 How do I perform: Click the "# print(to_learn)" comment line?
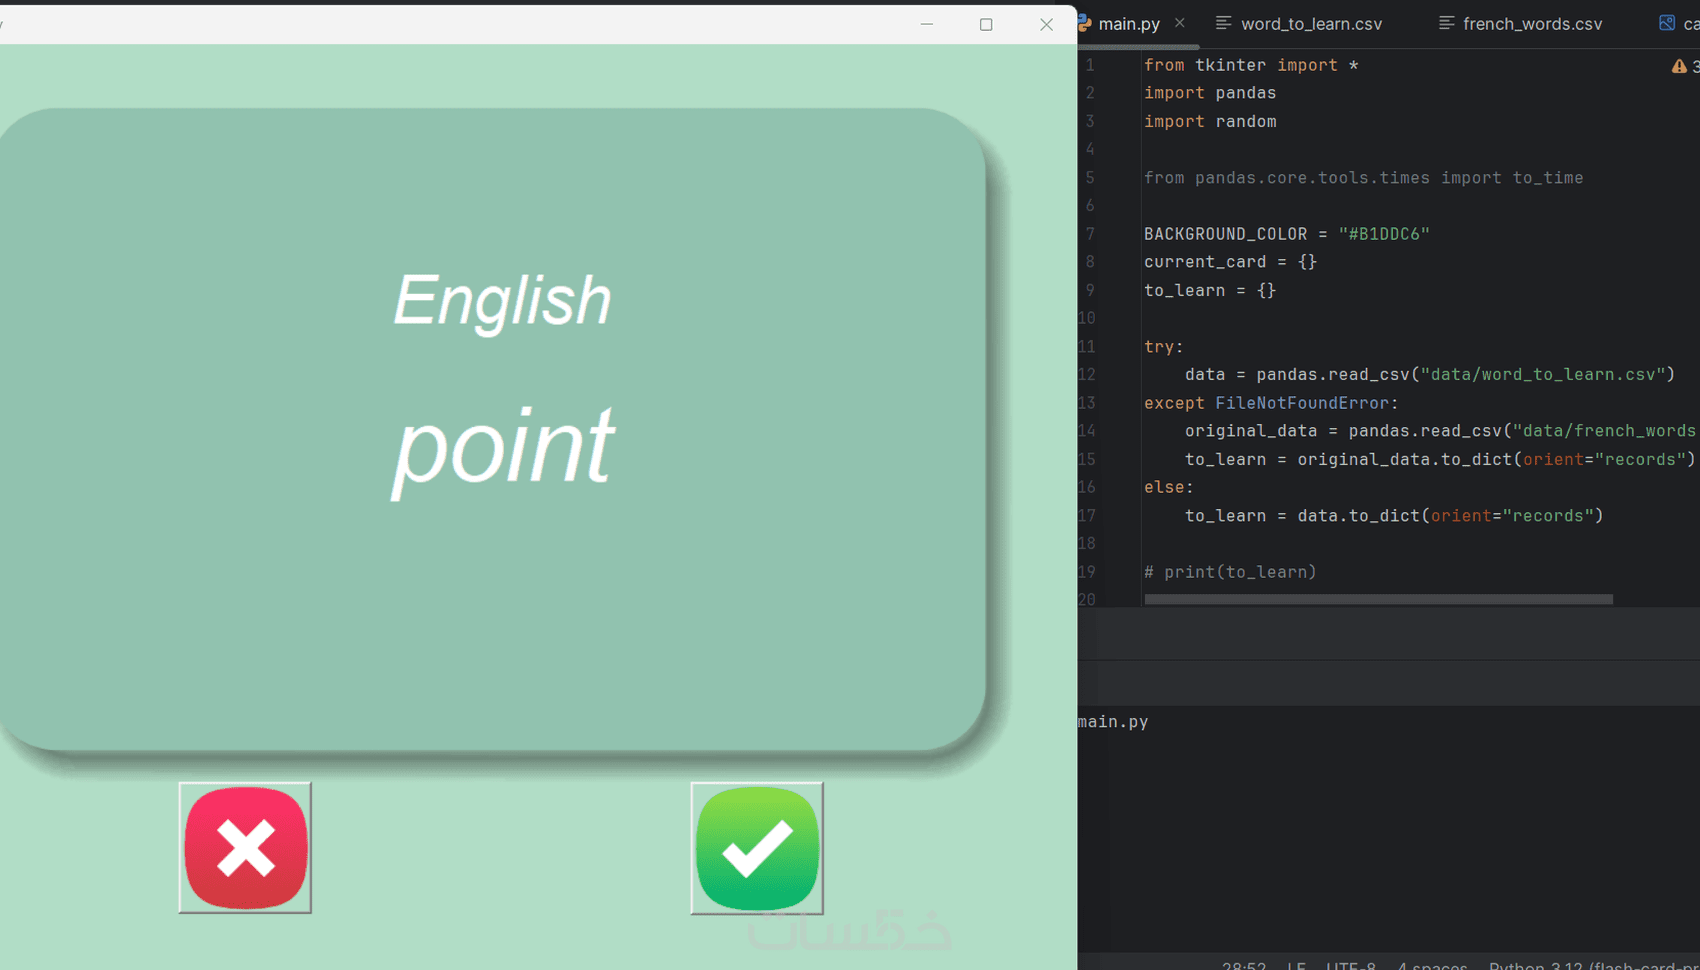tap(1230, 572)
